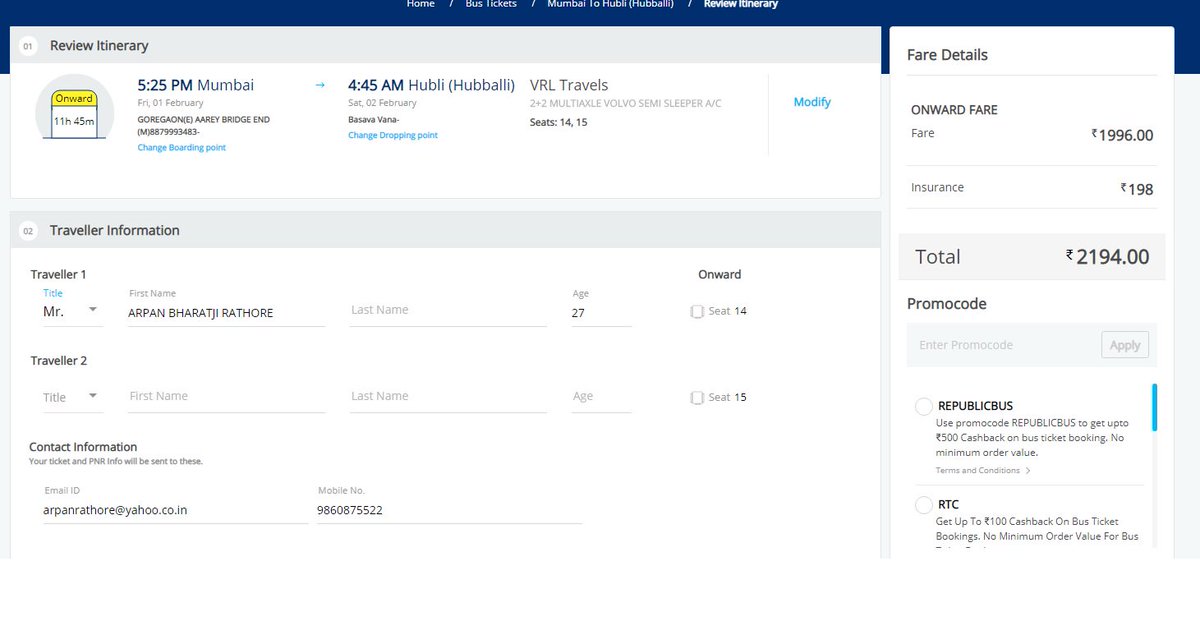Click the Total ₹2194.00 amount
1200x621 pixels.
click(x=1108, y=257)
